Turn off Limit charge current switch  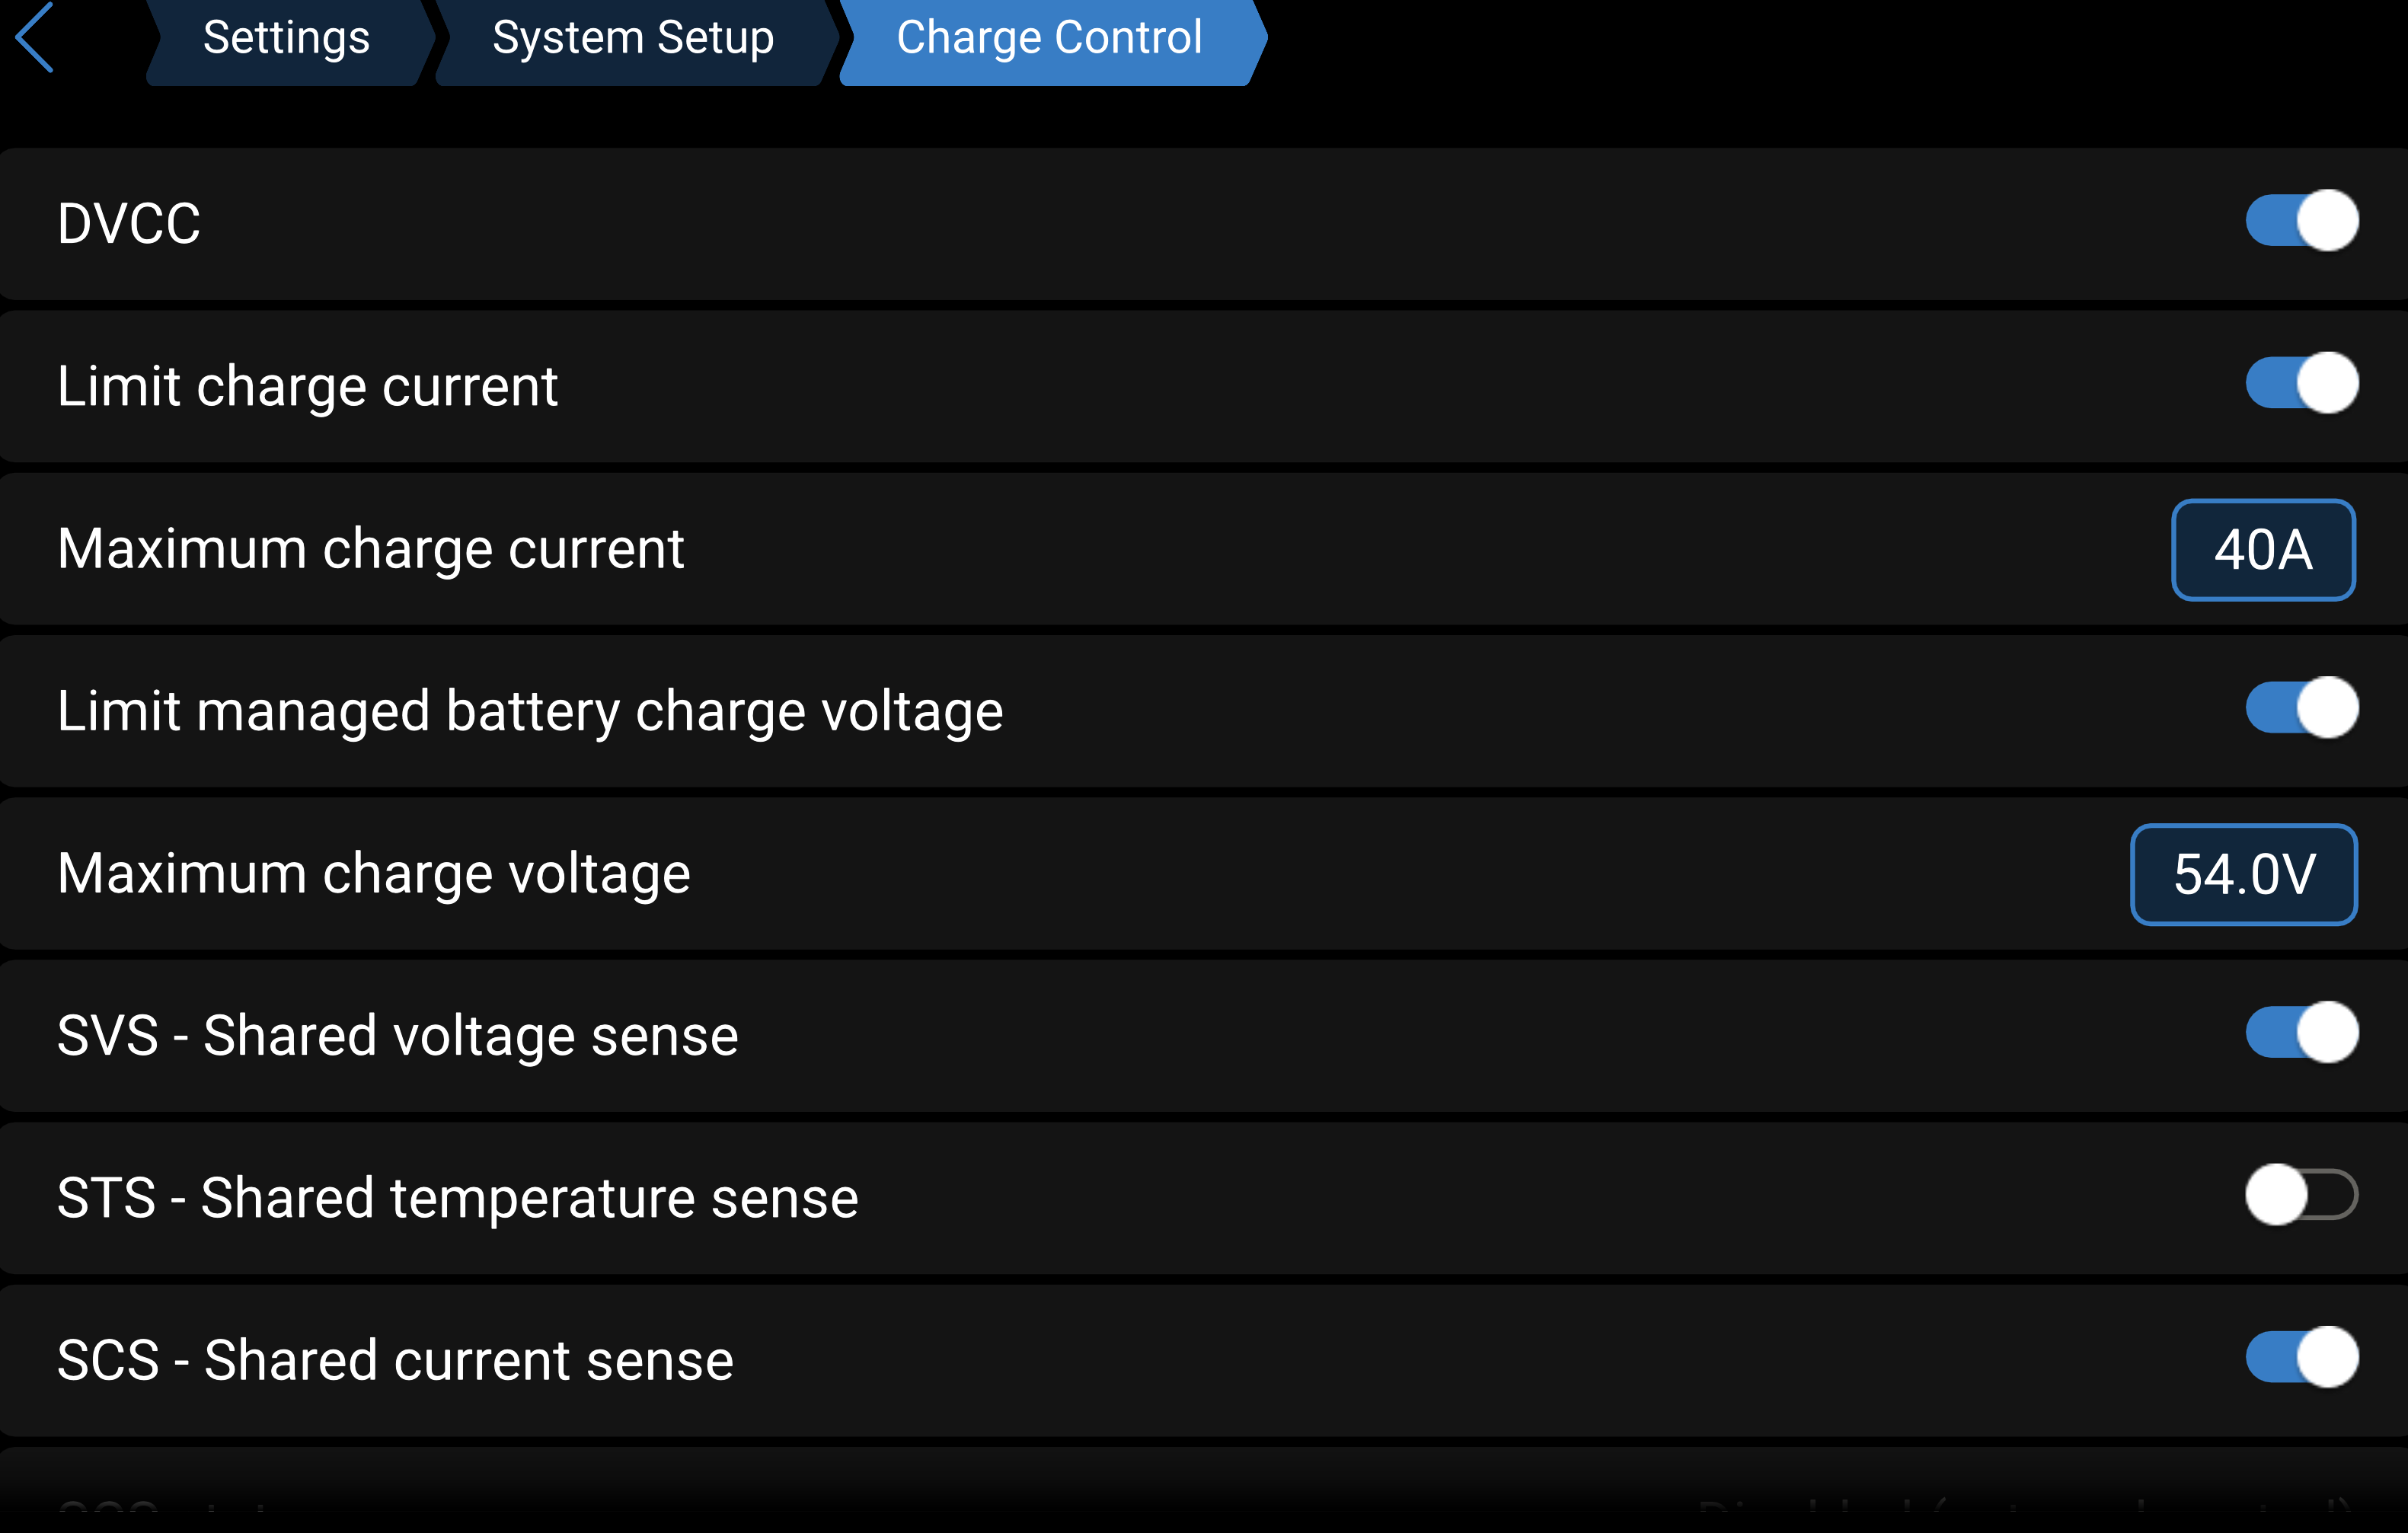point(2301,383)
